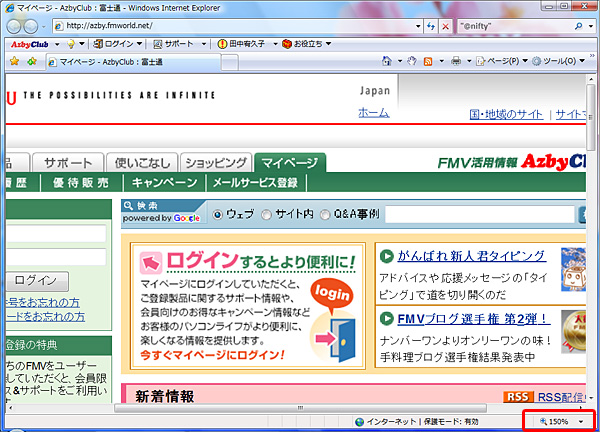Select the マイページ - AzbyClub browser tab
Viewport: 600px width, 432px height.
pyautogui.click(x=134, y=62)
